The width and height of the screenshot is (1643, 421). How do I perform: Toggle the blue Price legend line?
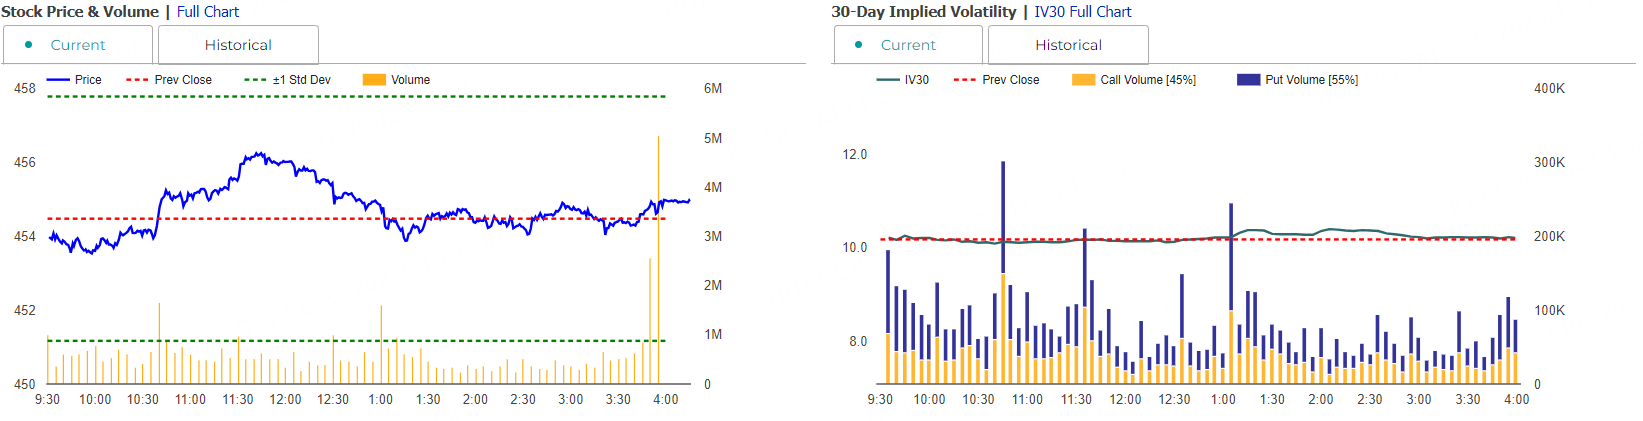pyautogui.click(x=59, y=80)
